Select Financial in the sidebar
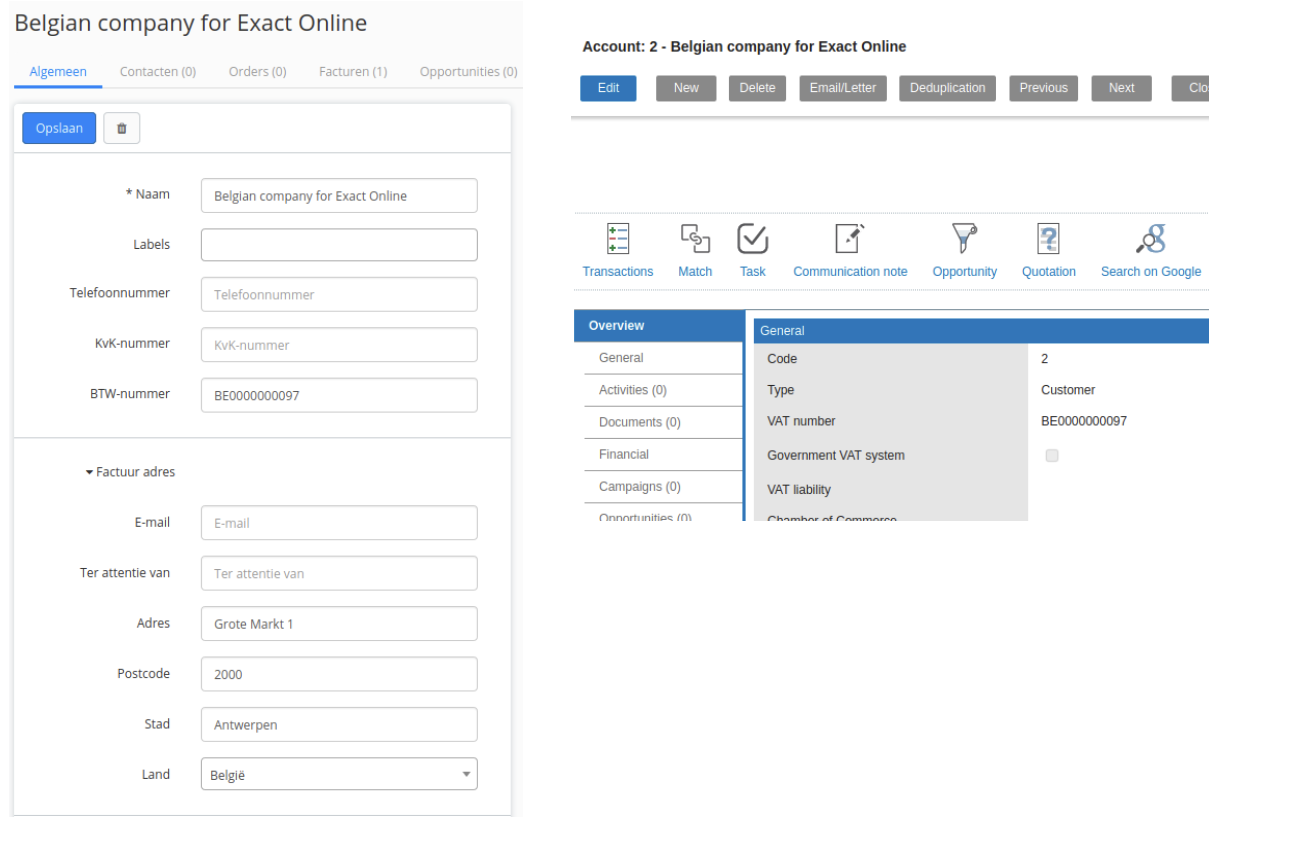1308x842 pixels. tap(663, 454)
